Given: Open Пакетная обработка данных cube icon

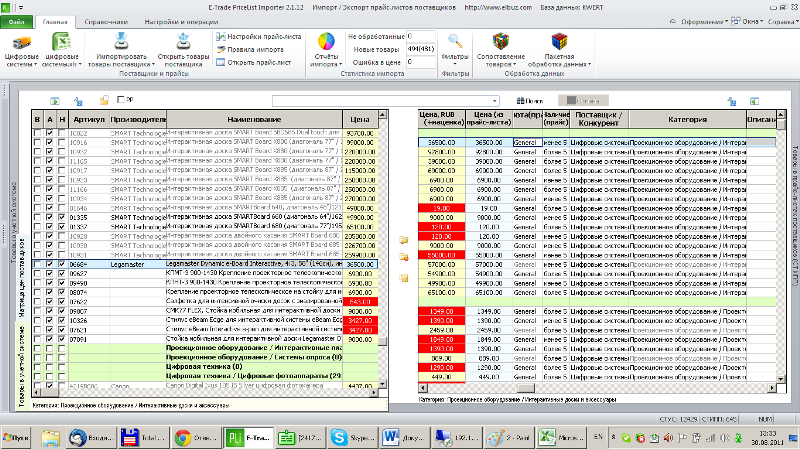Looking at the screenshot, I should coord(559,41).
